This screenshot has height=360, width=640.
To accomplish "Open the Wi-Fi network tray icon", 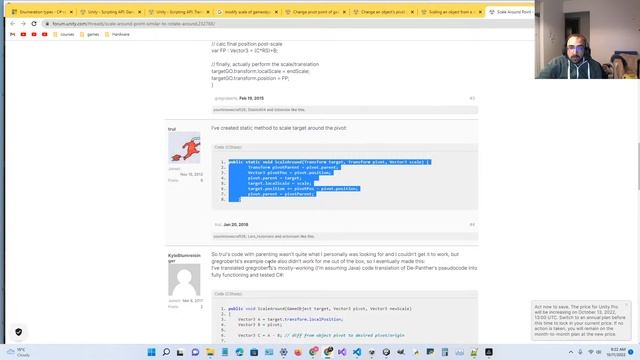I will point(591,352).
